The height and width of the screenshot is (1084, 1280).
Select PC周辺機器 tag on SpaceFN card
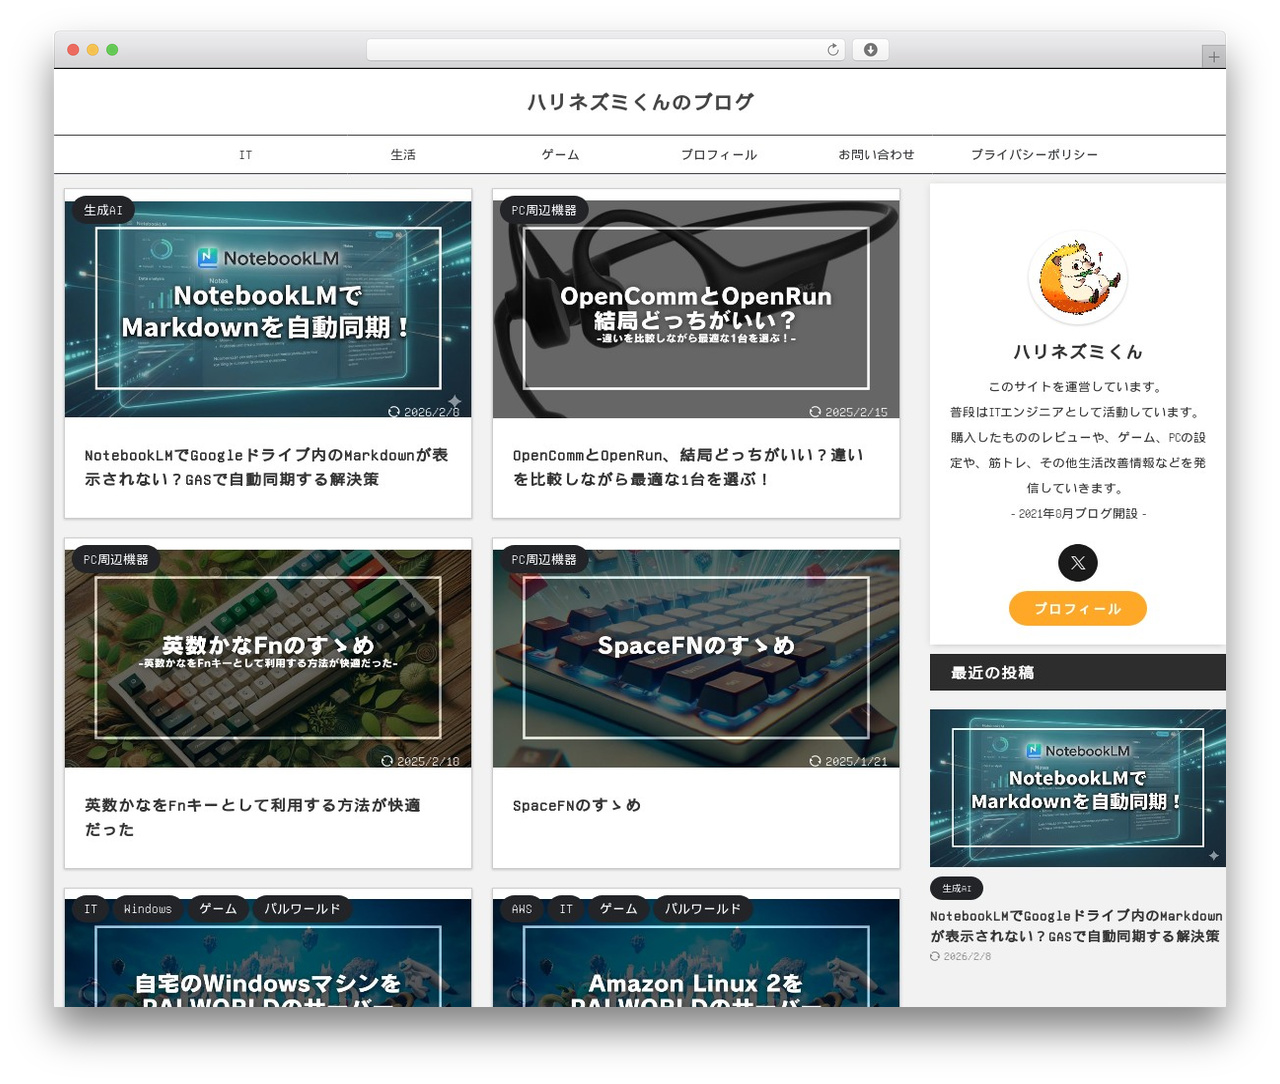click(544, 560)
